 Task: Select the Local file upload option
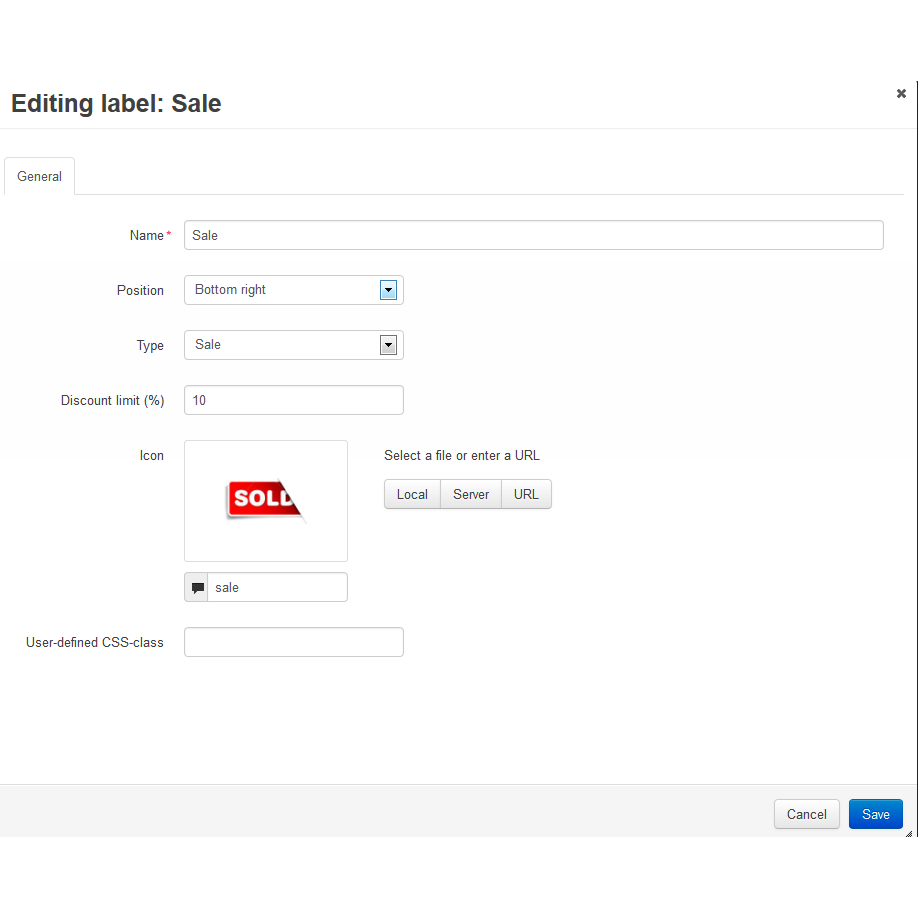412,494
